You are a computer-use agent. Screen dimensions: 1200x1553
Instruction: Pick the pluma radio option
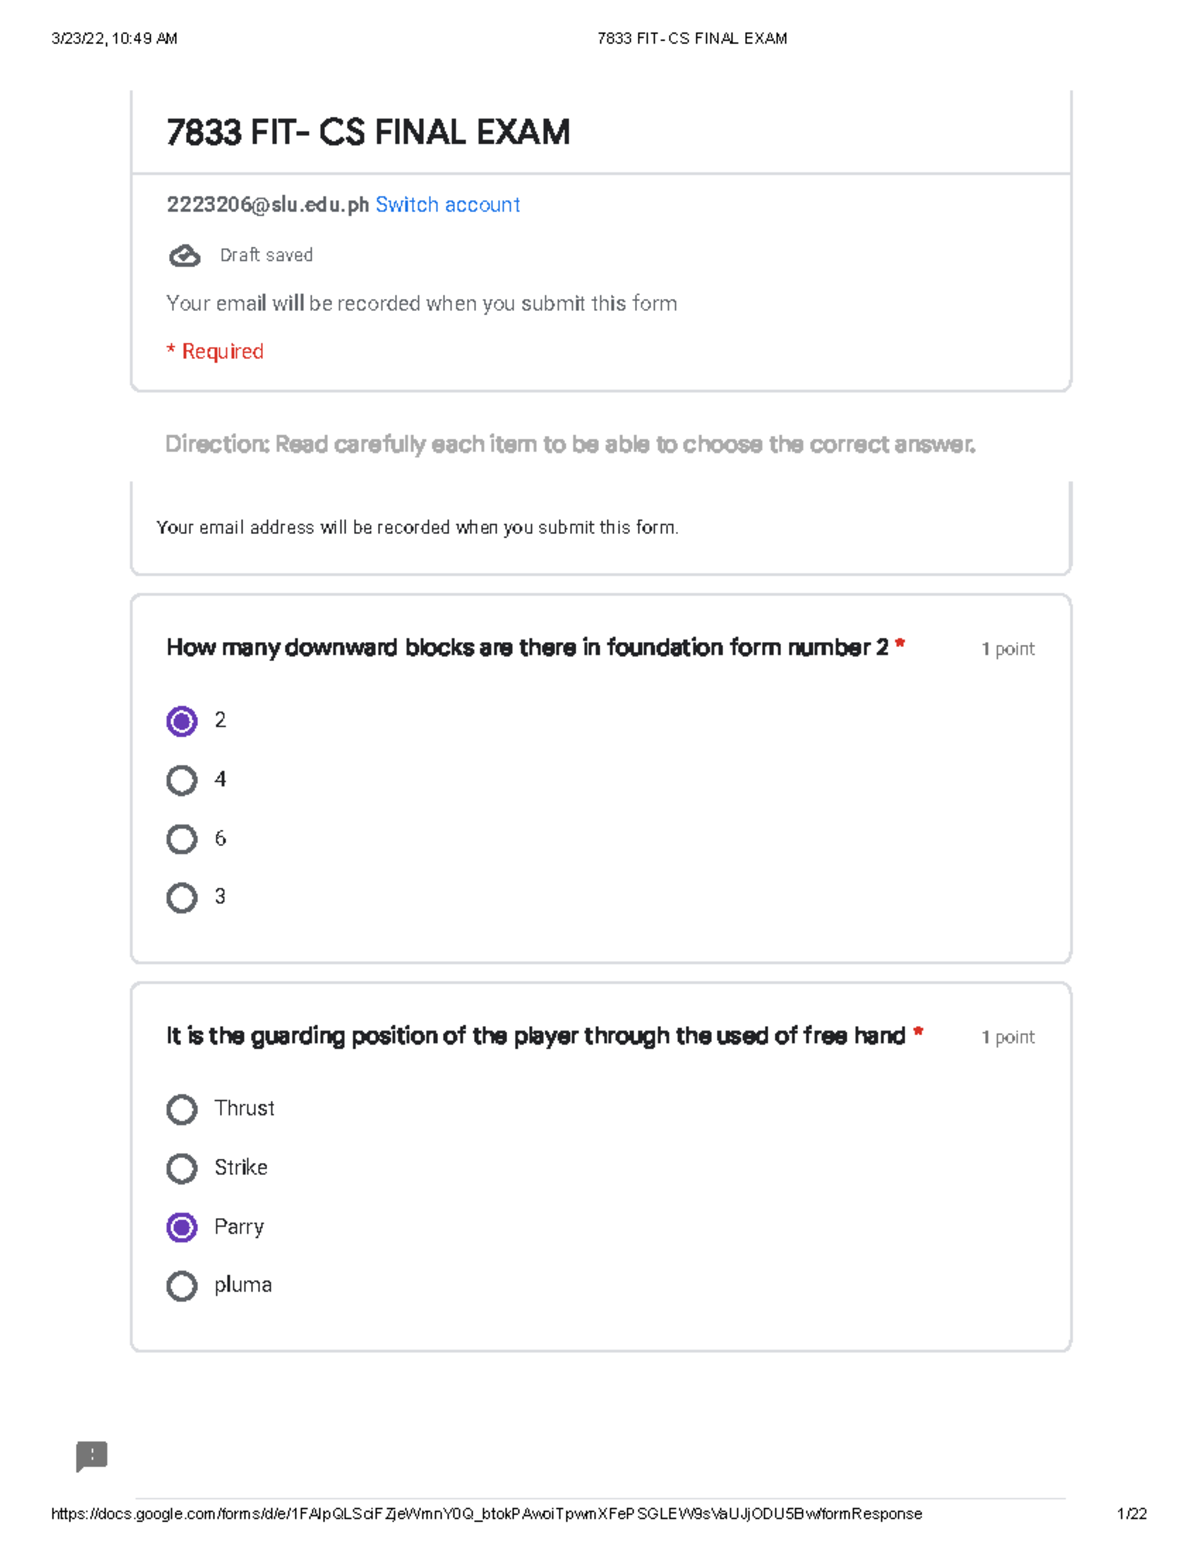[x=182, y=1285]
